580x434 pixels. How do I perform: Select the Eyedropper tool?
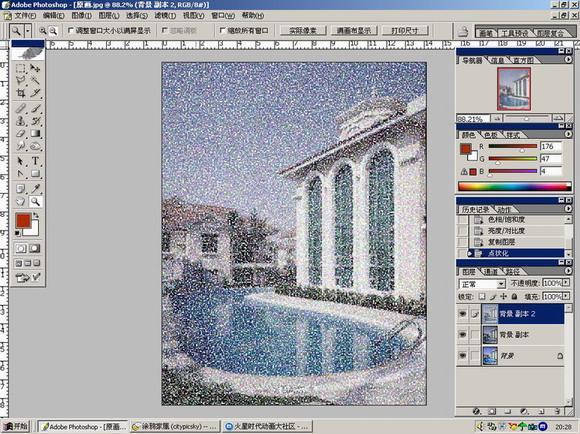[35, 189]
